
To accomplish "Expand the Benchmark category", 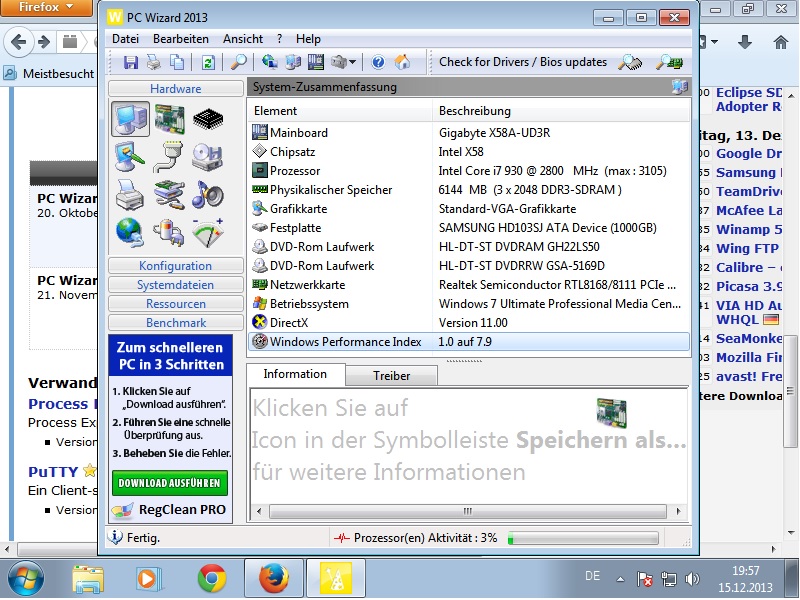I will [x=176, y=322].
